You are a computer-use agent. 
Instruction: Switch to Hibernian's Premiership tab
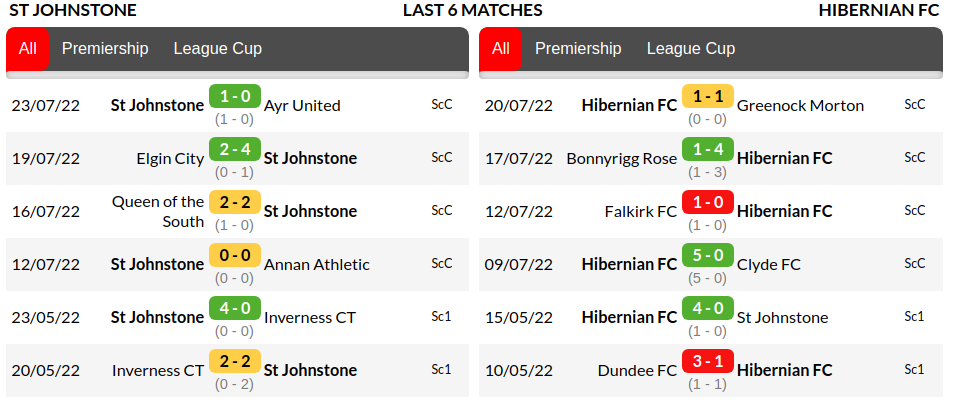click(578, 49)
